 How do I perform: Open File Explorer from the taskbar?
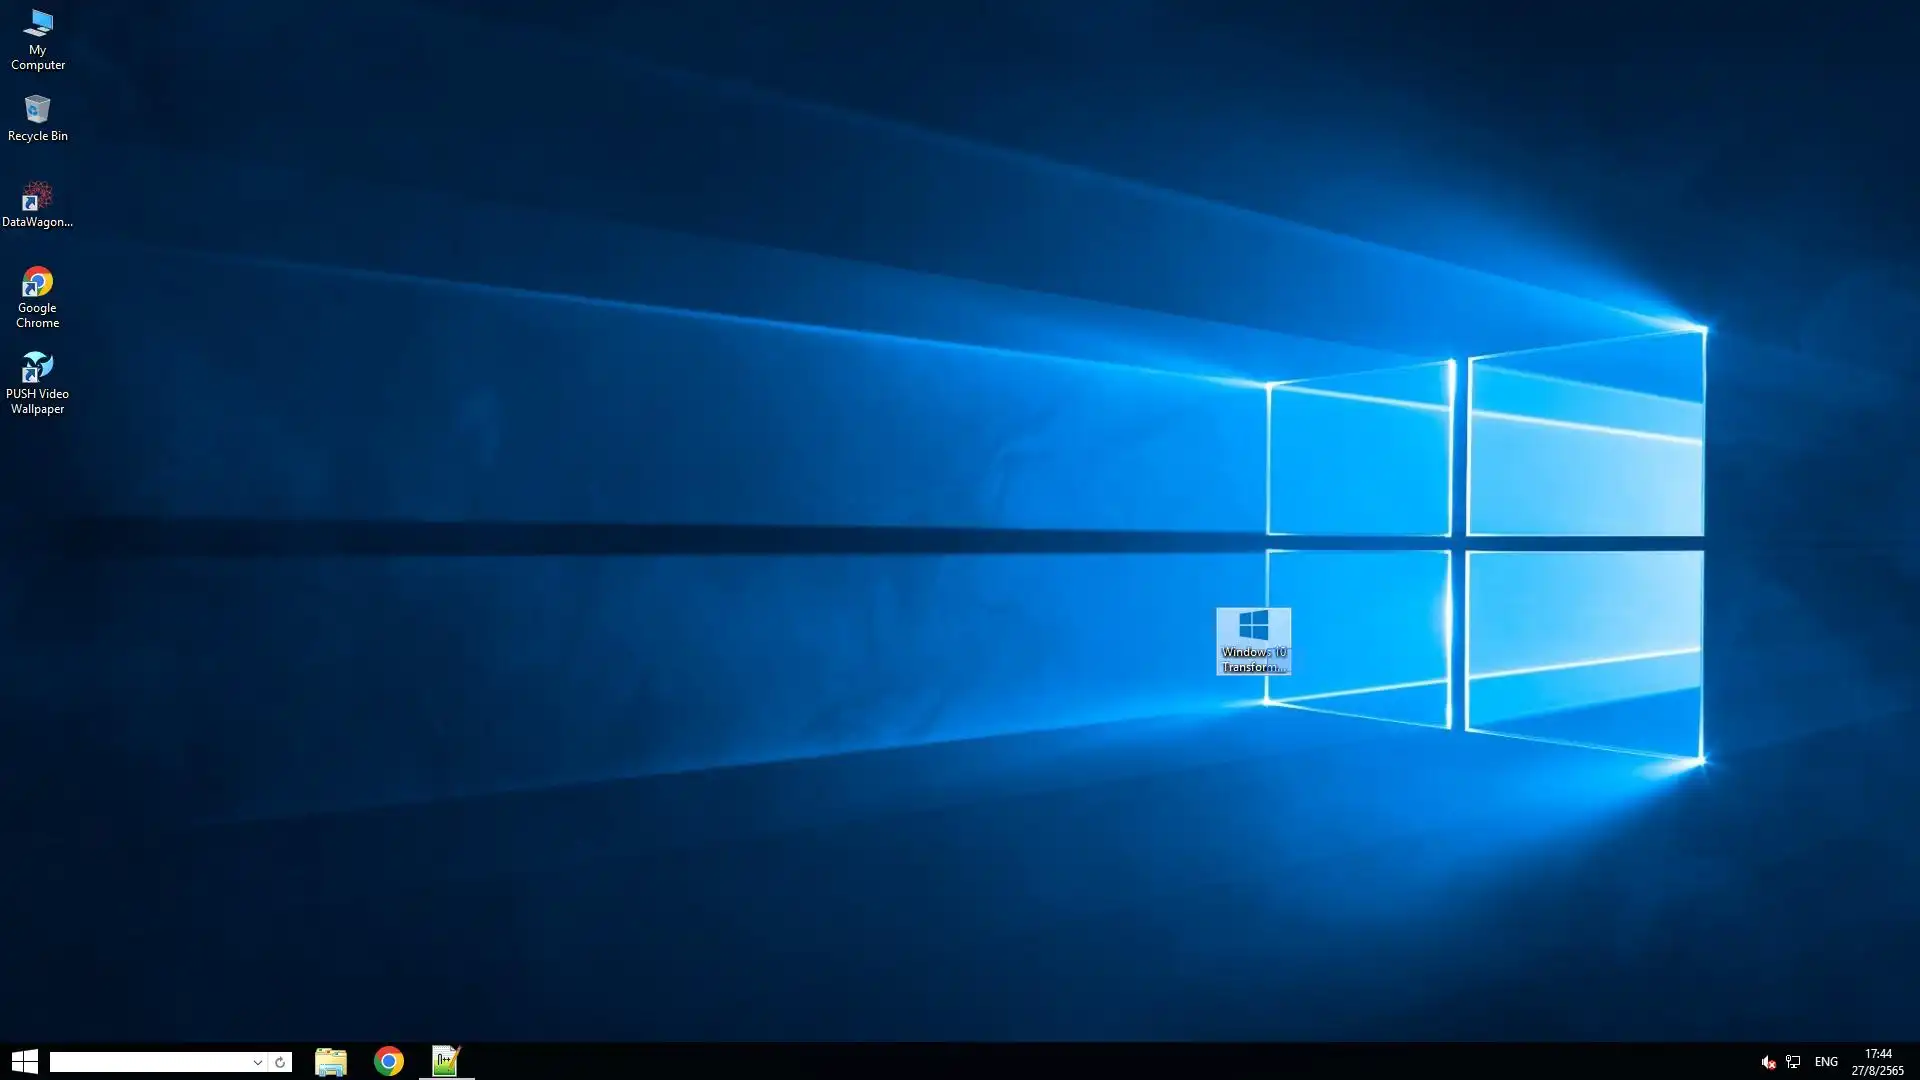pyautogui.click(x=331, y=1061)
